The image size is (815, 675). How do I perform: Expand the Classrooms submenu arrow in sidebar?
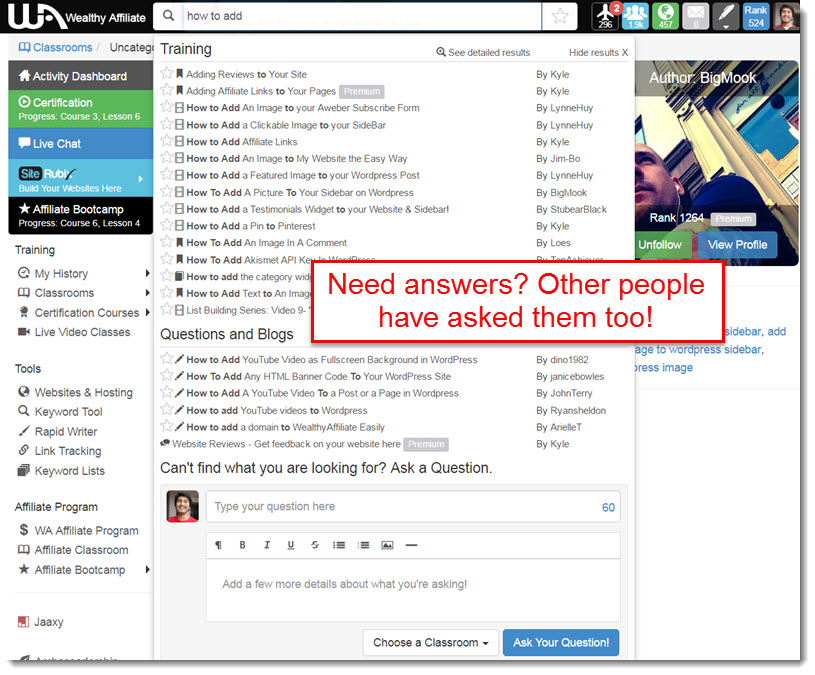coord(147,293)
